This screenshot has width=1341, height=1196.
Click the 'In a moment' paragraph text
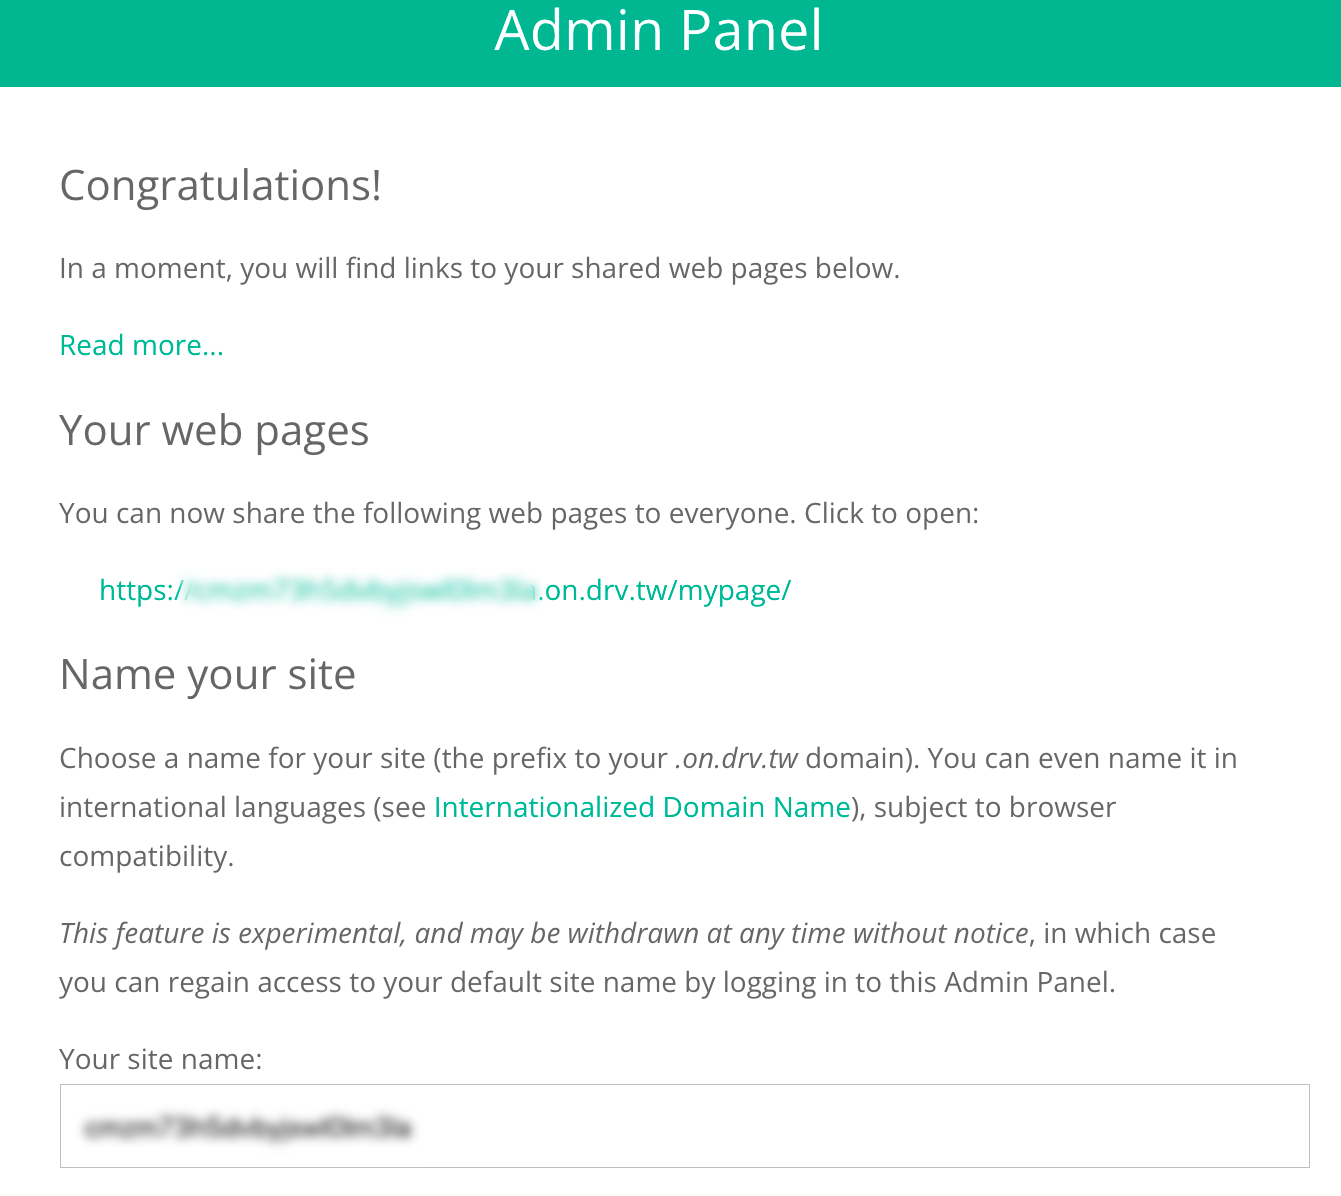tap(479, 268)
